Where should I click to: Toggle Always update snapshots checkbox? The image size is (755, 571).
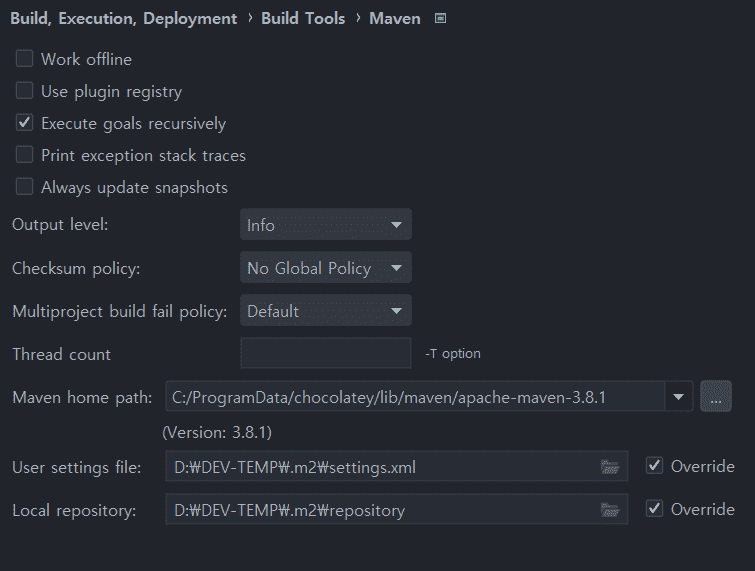pyautogui.click(x=24, y=187)
